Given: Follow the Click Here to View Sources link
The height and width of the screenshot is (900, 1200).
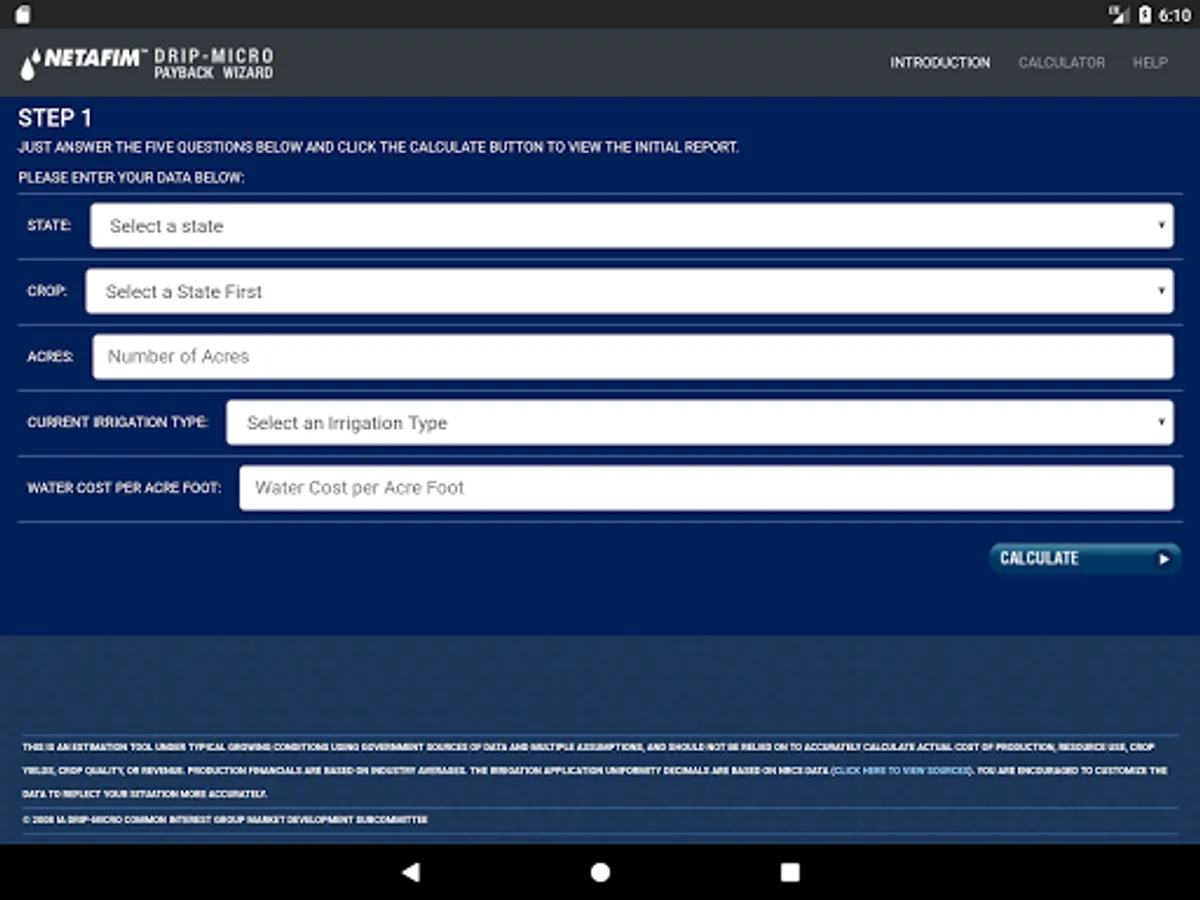Looking at the screenshot, I should tap(901, 771).
